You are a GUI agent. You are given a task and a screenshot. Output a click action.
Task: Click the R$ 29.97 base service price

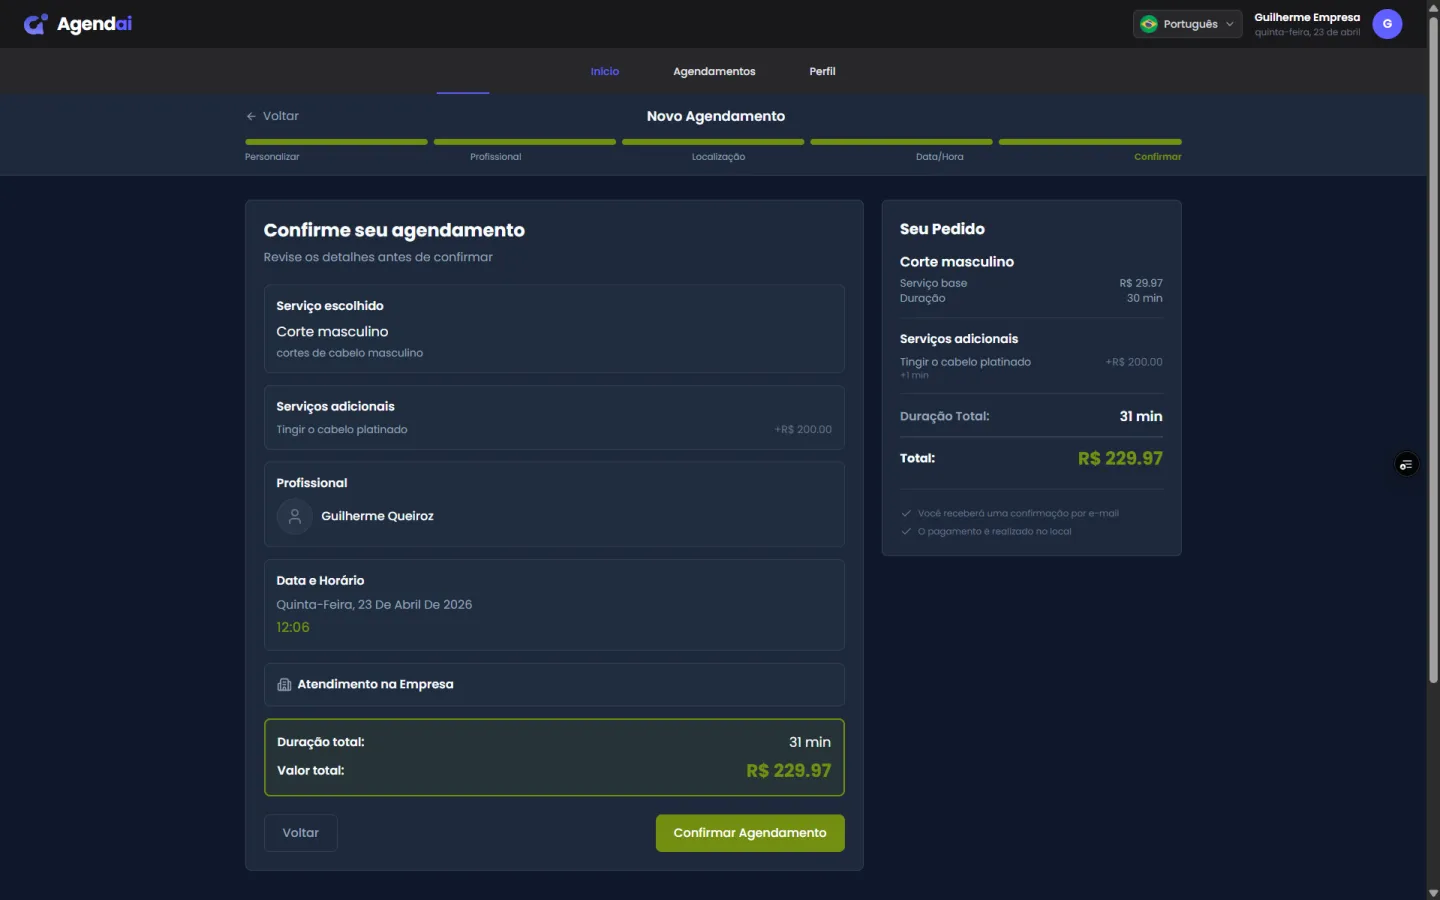point(1141,283)
